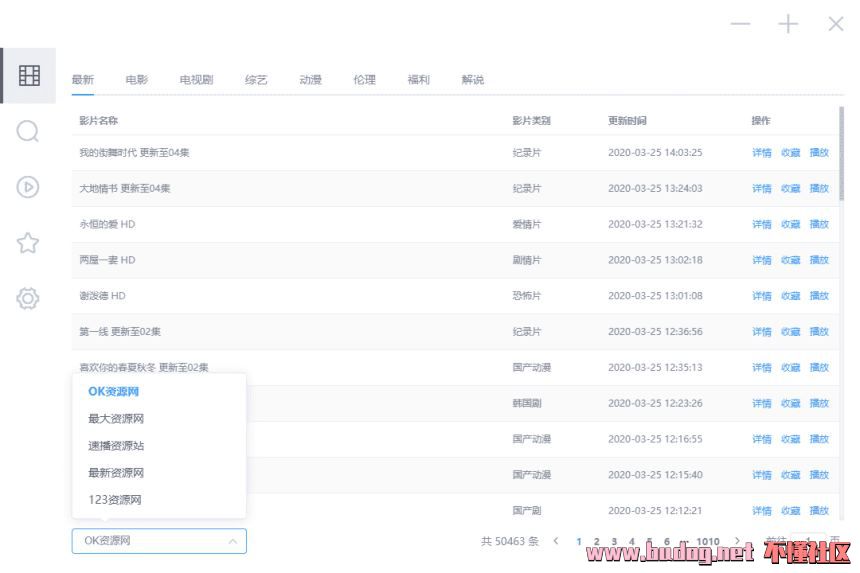This screenshot has width=860, height=573.
Task: Click 详情 for 我的街舞时代
Action: click(761, 153)
